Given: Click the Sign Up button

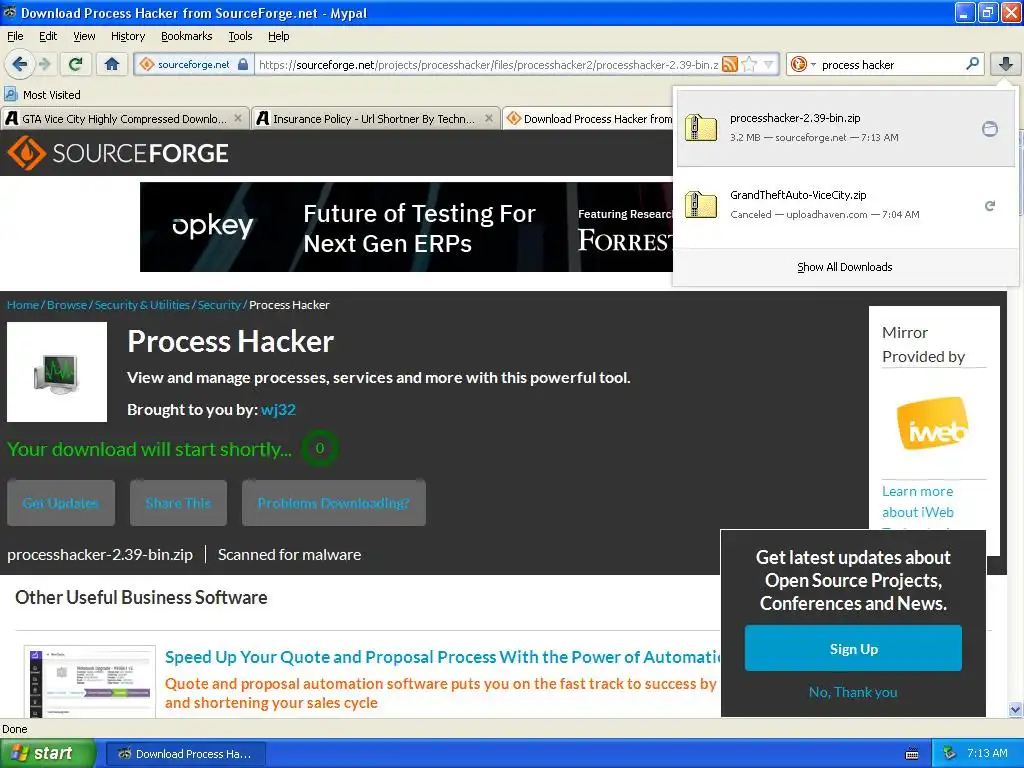Looking at the screenshot, I should (853, 648).
